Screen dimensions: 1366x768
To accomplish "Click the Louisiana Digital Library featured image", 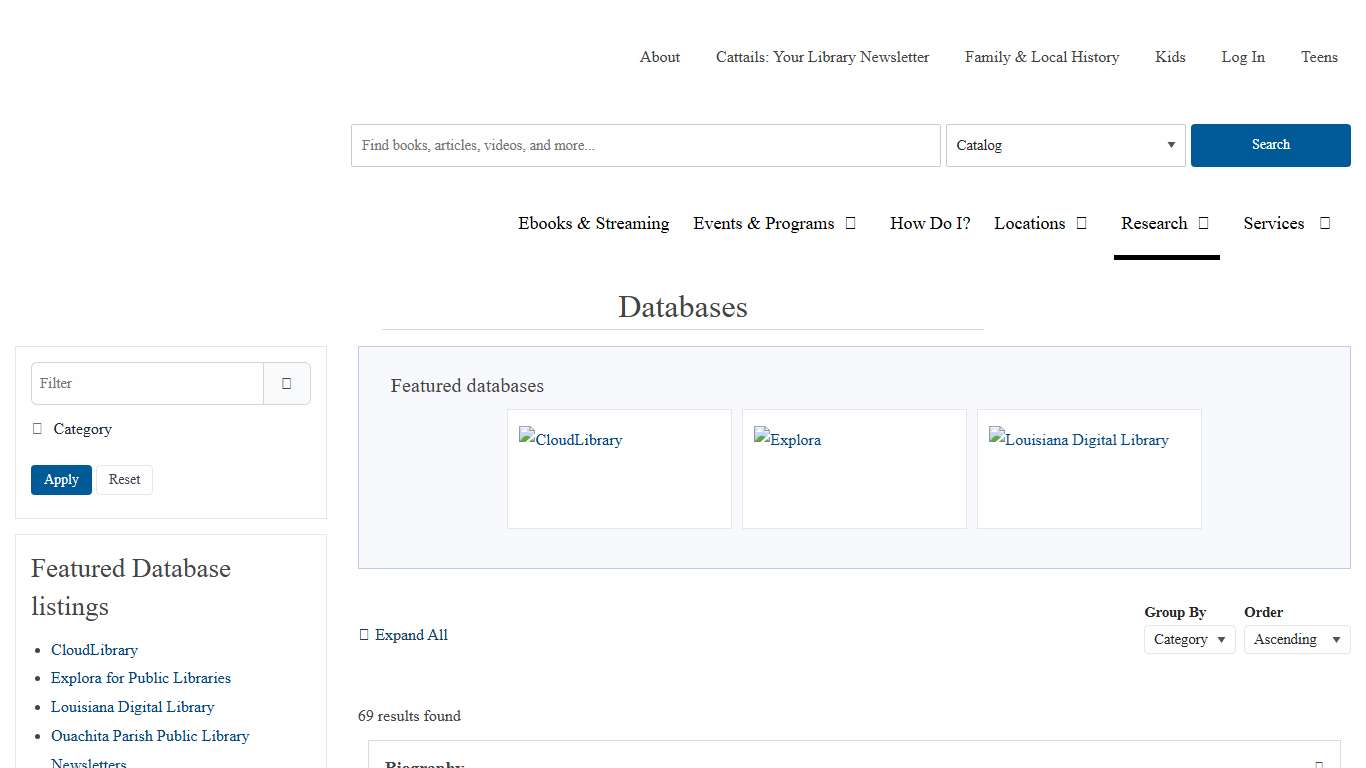I will click(1078, 439).
